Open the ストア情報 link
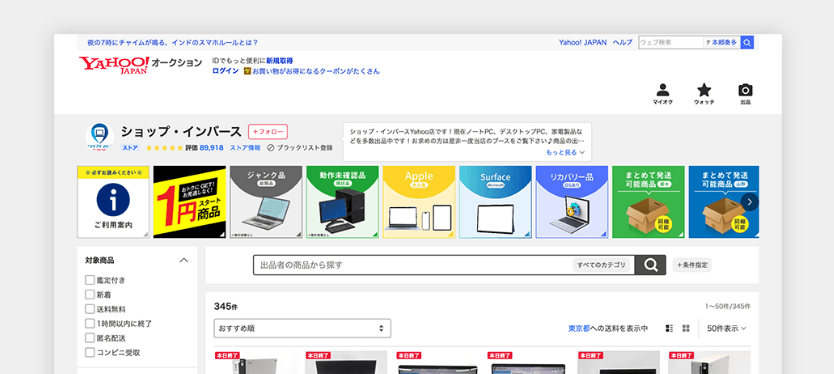The width and height of the screenshot is (834, 374). [245, 148]
